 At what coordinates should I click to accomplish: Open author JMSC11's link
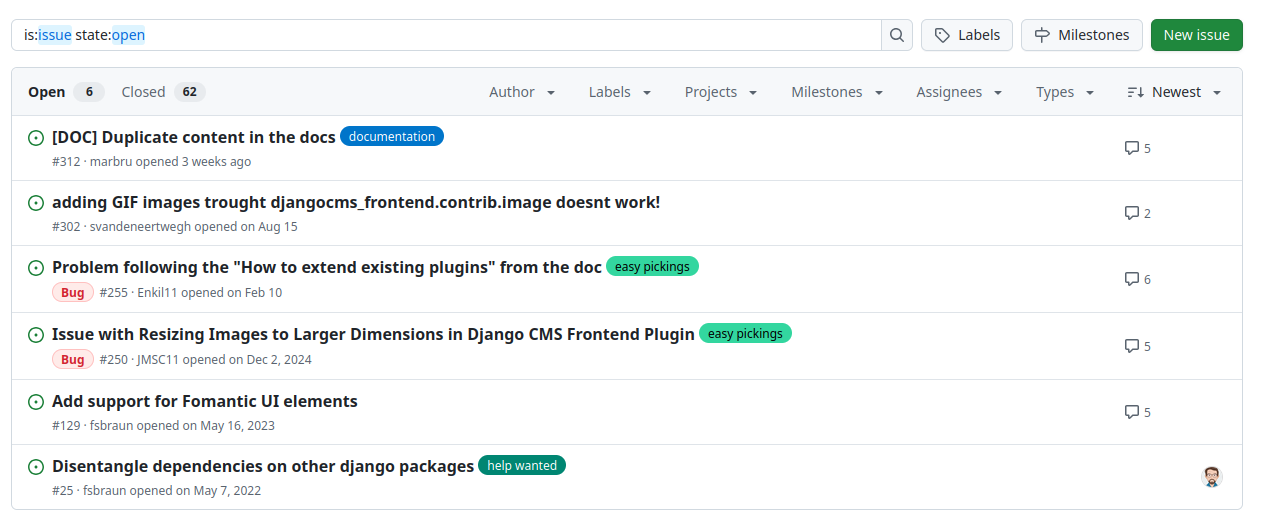[x=158, y=360]
